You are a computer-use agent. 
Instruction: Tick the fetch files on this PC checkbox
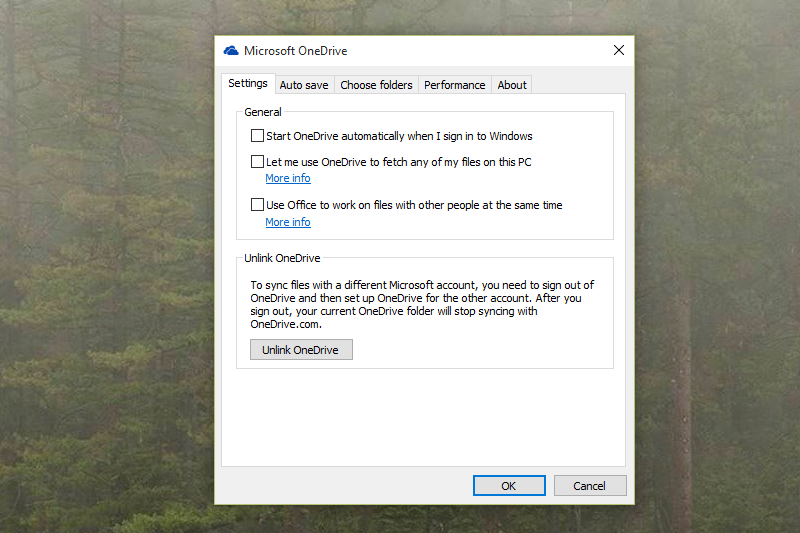point(257,162)
